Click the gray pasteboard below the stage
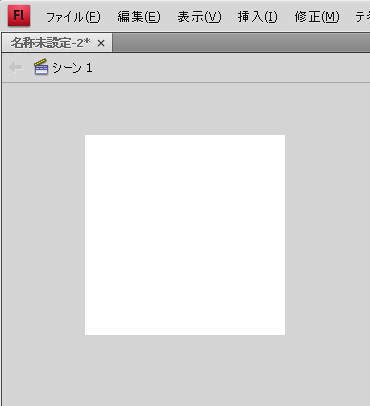 coord(185,370)
